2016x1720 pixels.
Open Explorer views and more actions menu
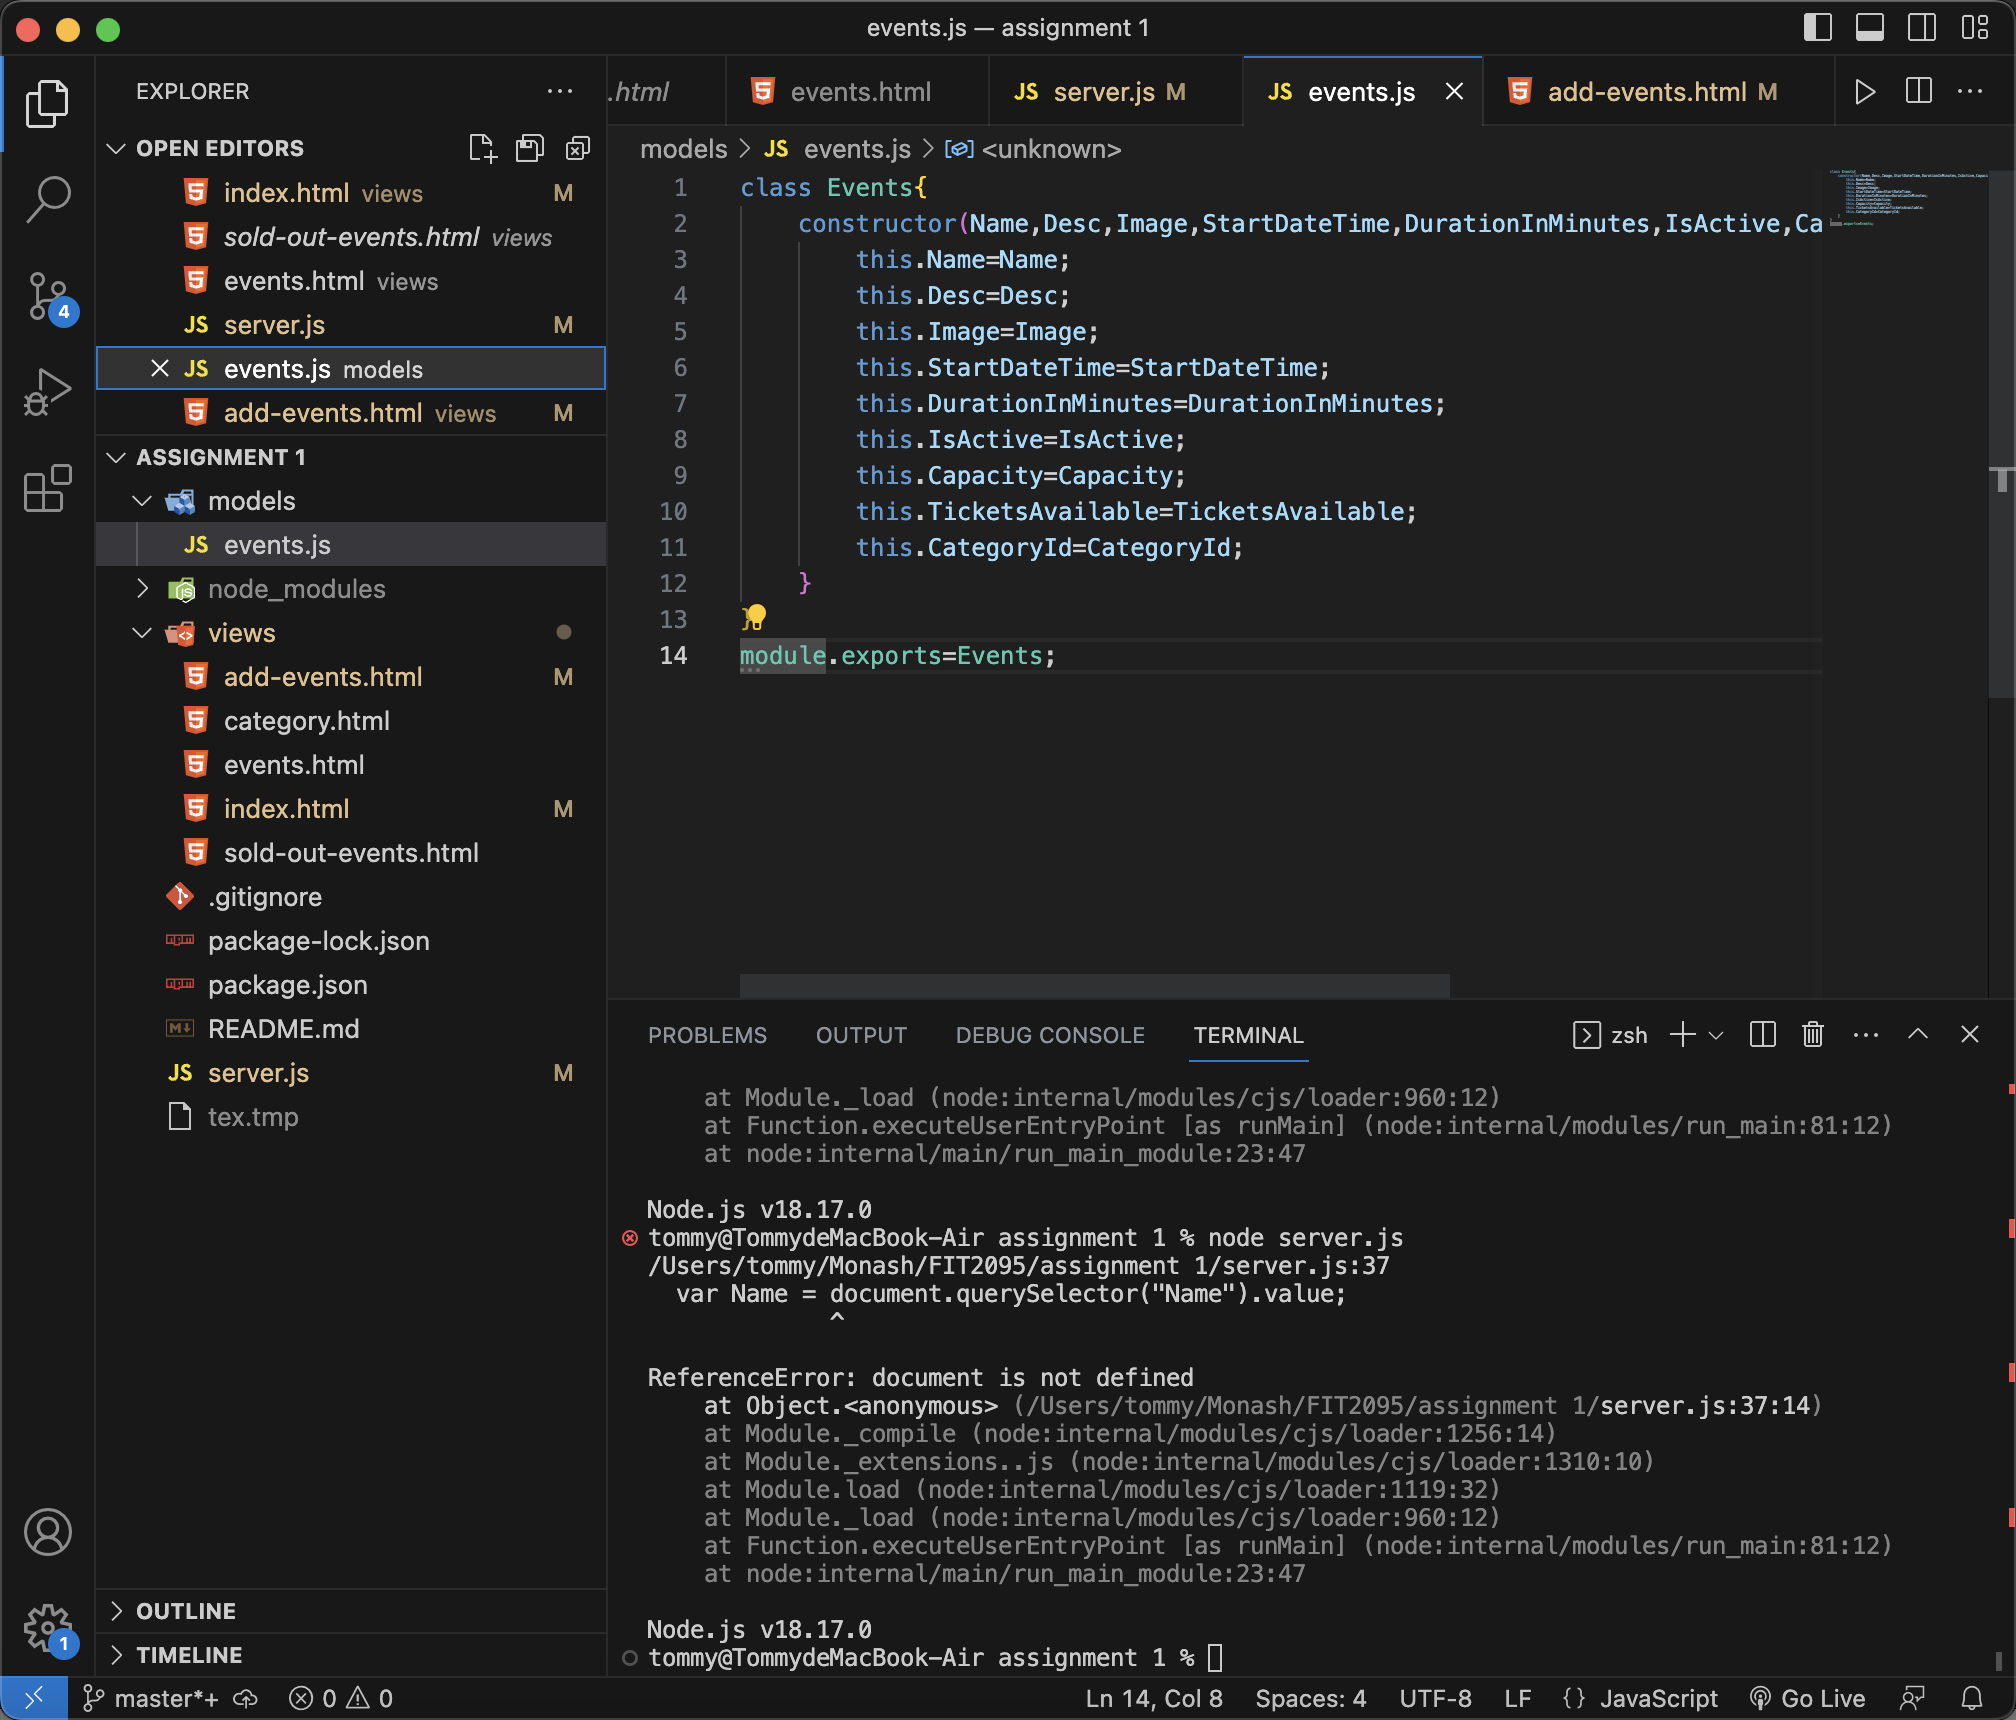(x=560, y=91)
